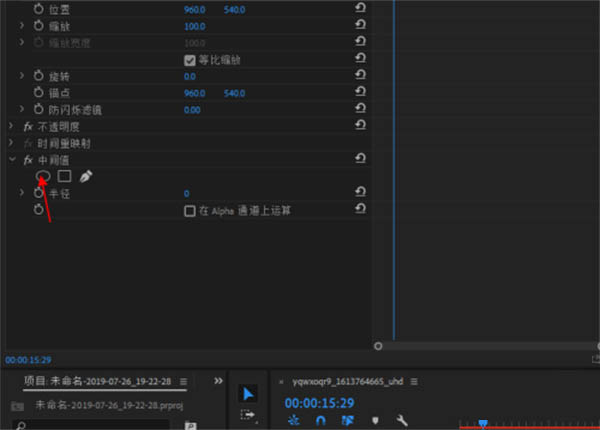This screenshot has height=430, width=600.
Task: Expand the 缩放 property
Action: (x=24, y=25)
